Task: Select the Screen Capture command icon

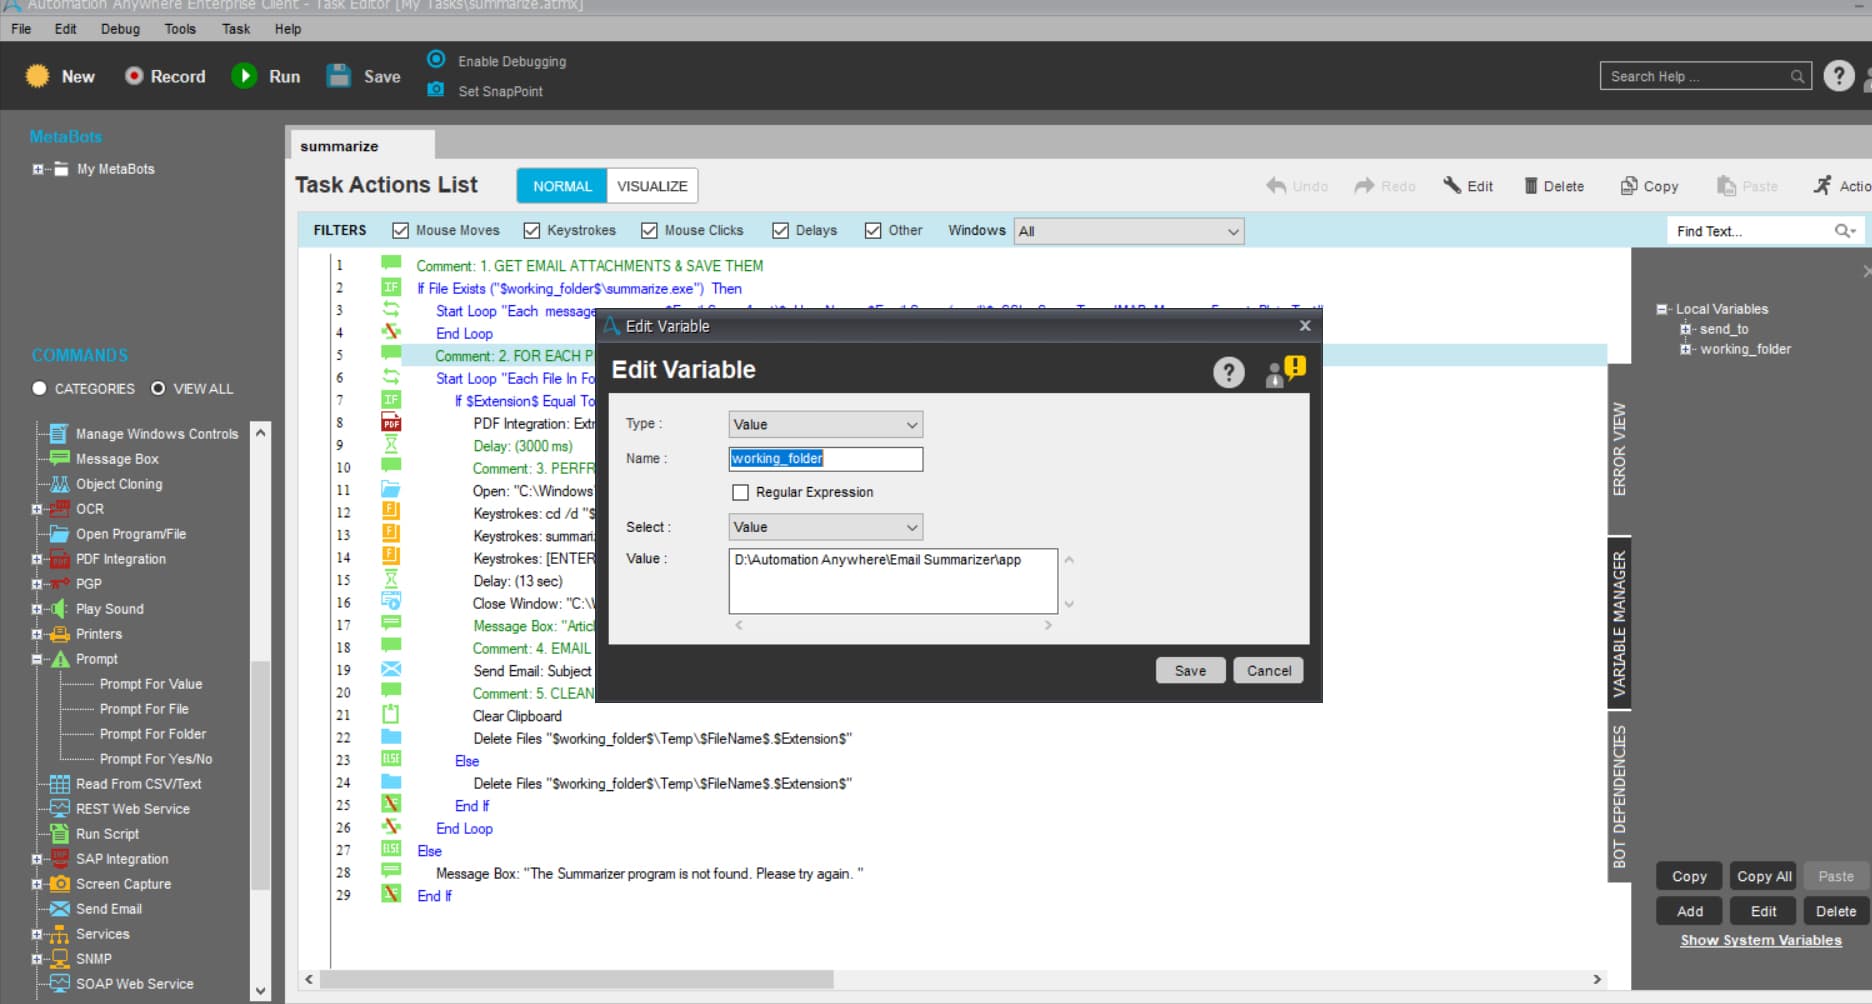Action: click(x=60, y=884)
